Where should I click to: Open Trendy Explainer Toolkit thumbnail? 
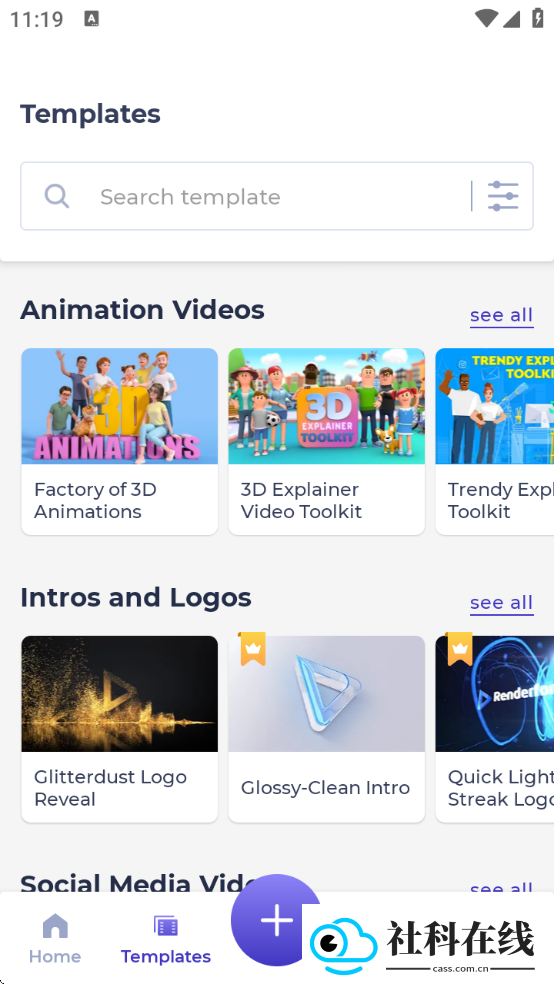[494, 406]
